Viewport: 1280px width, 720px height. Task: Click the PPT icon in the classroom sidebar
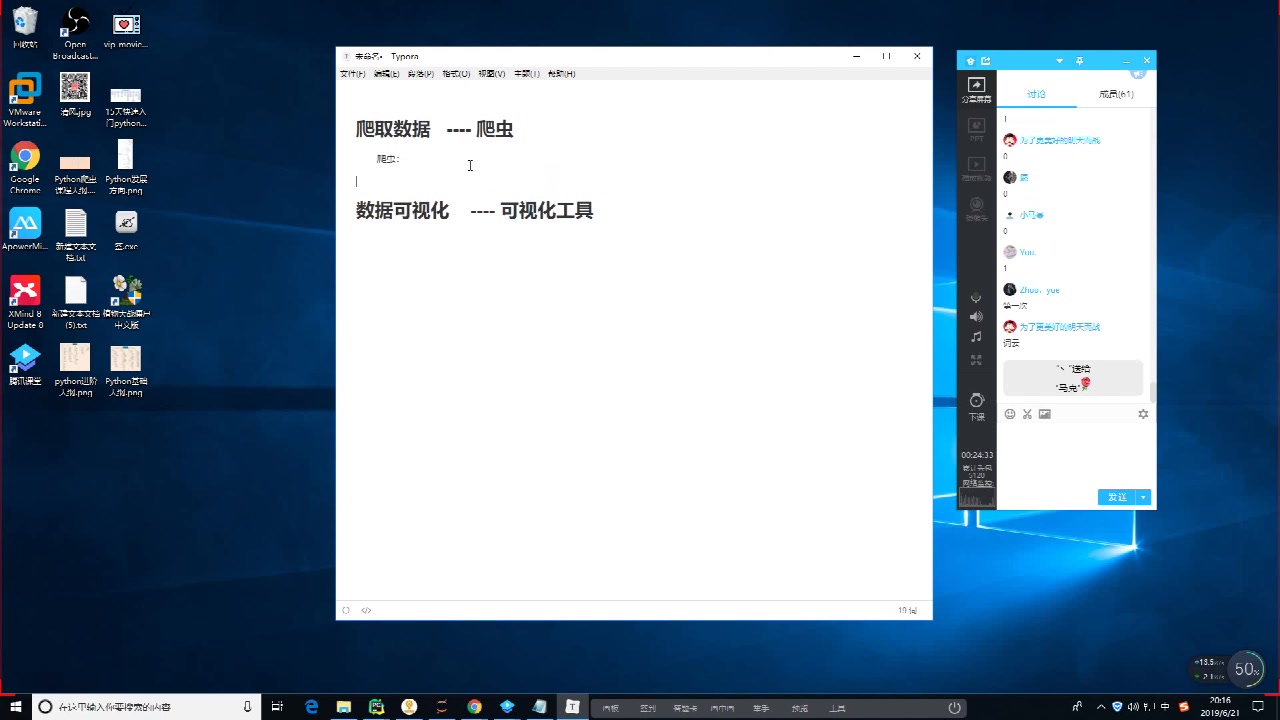(x=976, y=127)
